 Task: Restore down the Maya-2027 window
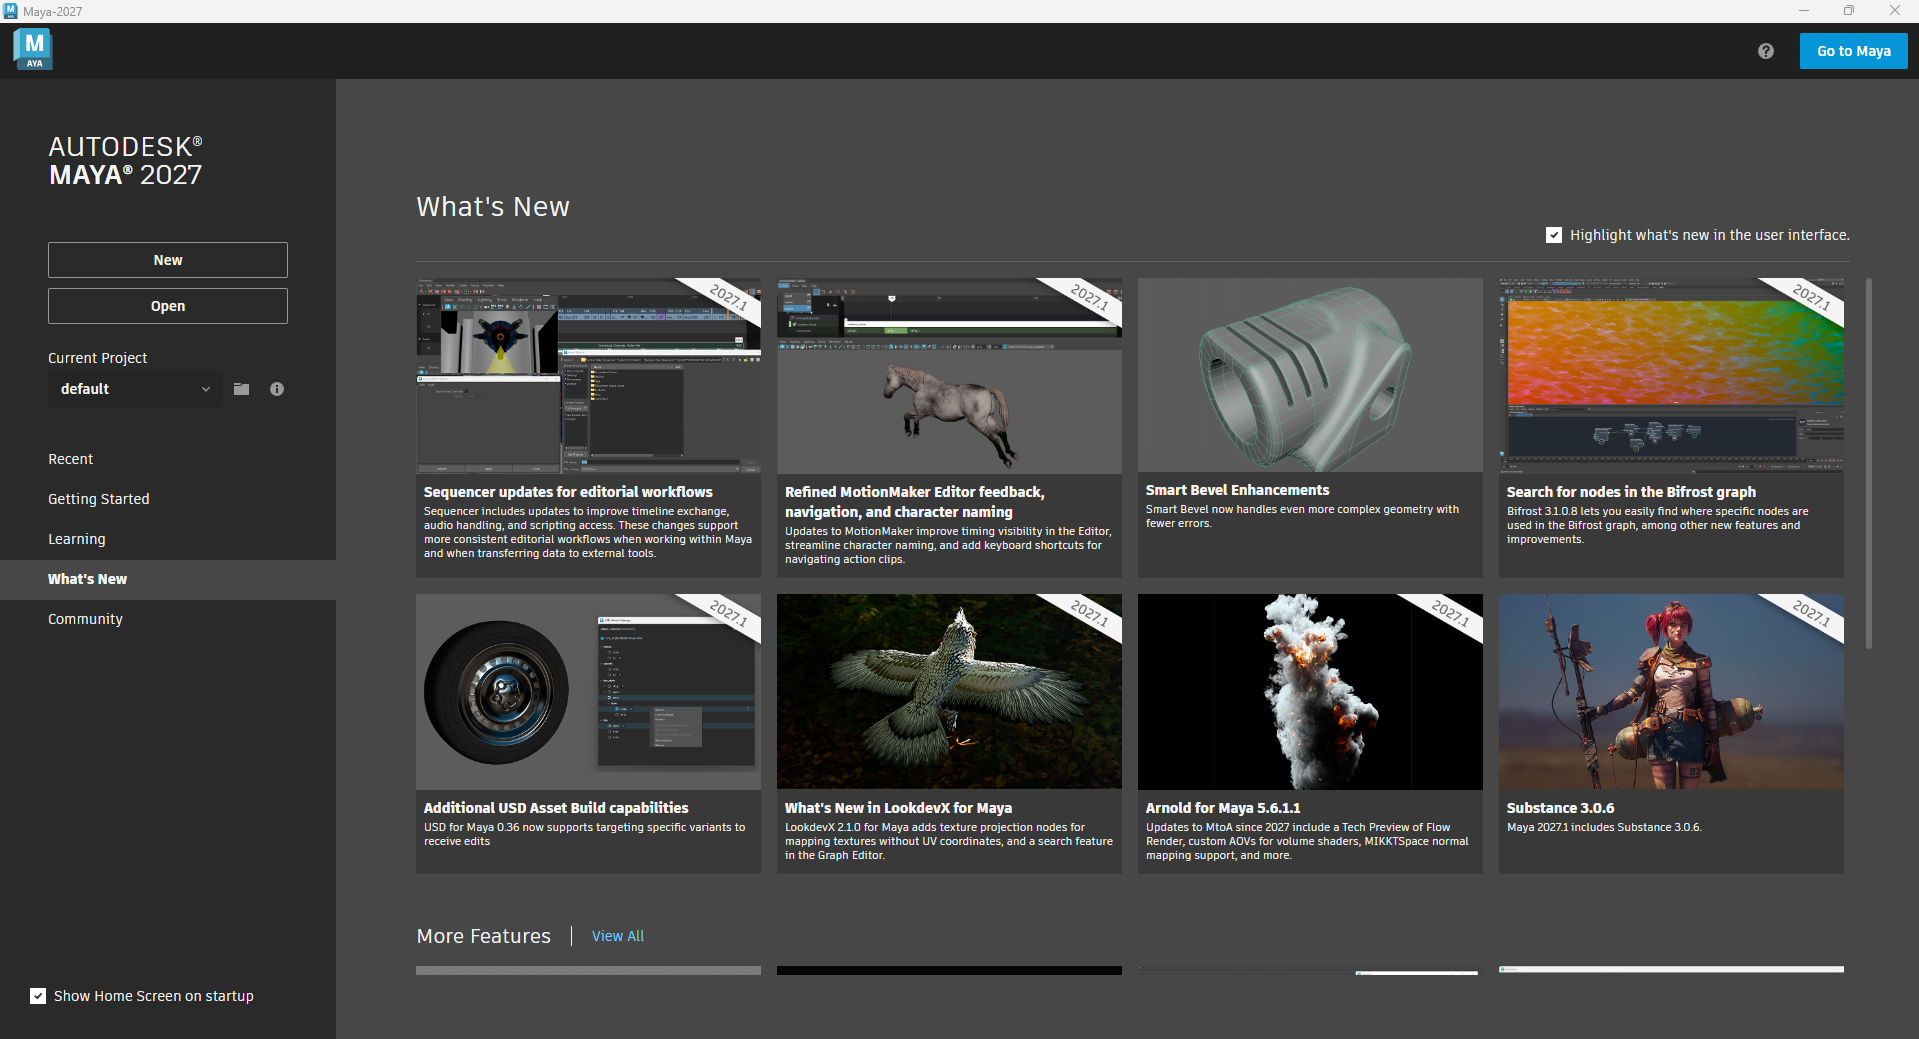(1849, 11)
